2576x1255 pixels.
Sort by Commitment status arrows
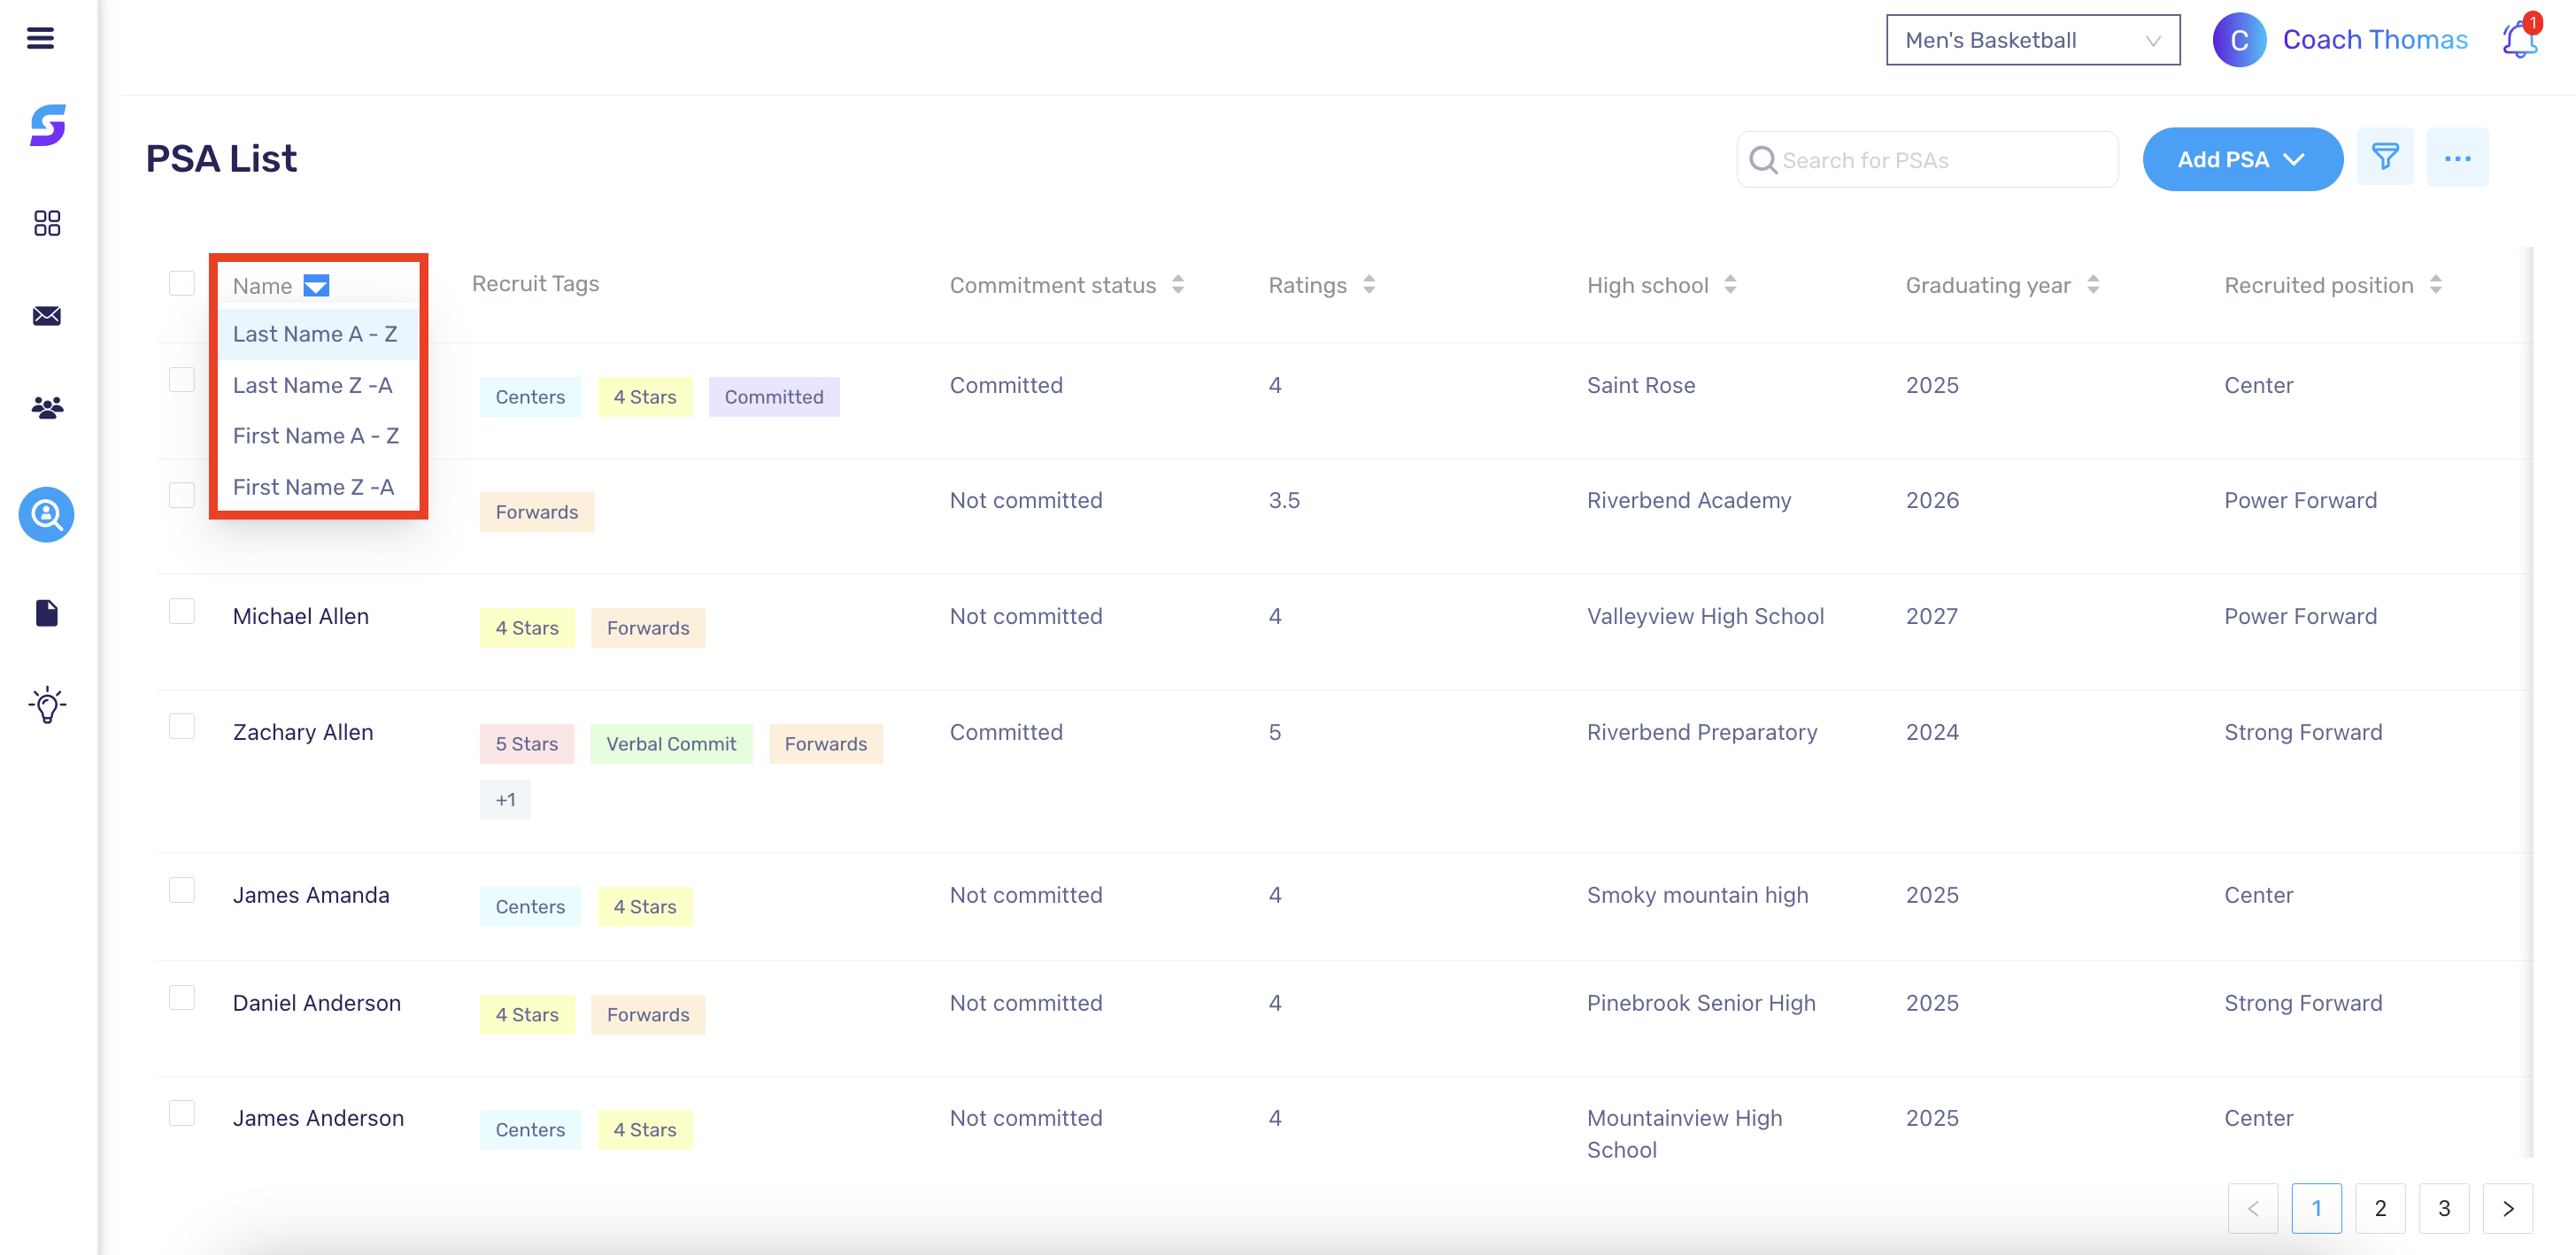point(1178,285)
